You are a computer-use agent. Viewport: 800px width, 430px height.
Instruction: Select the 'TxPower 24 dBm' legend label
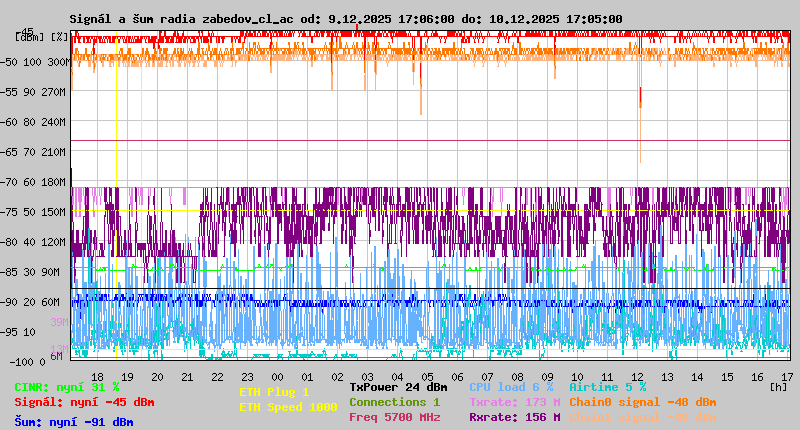tap(398, 387)
